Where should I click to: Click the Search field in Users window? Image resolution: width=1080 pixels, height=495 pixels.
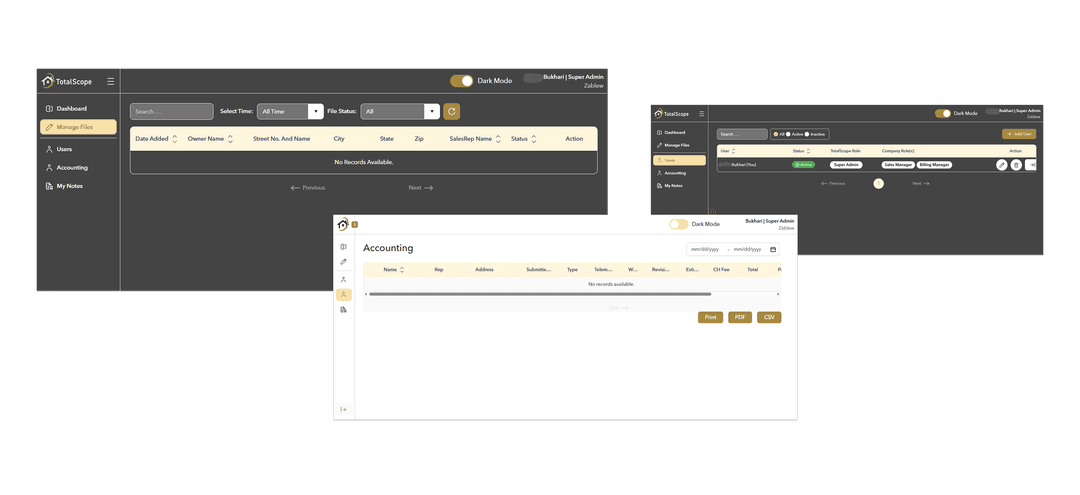(x=742, y=134)
